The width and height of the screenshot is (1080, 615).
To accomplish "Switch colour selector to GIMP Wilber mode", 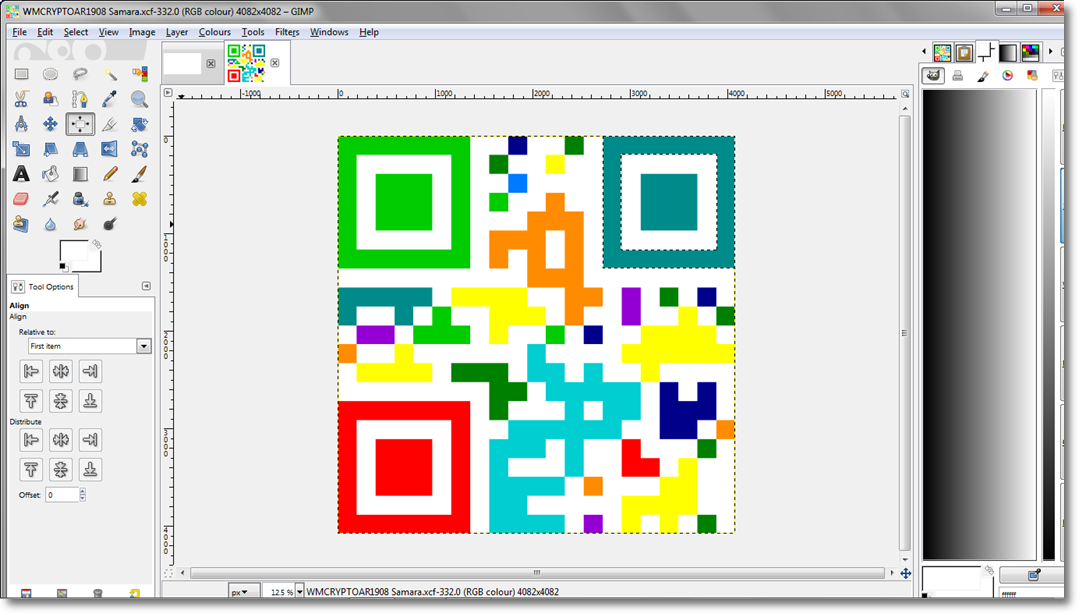I will click(933, 76).
